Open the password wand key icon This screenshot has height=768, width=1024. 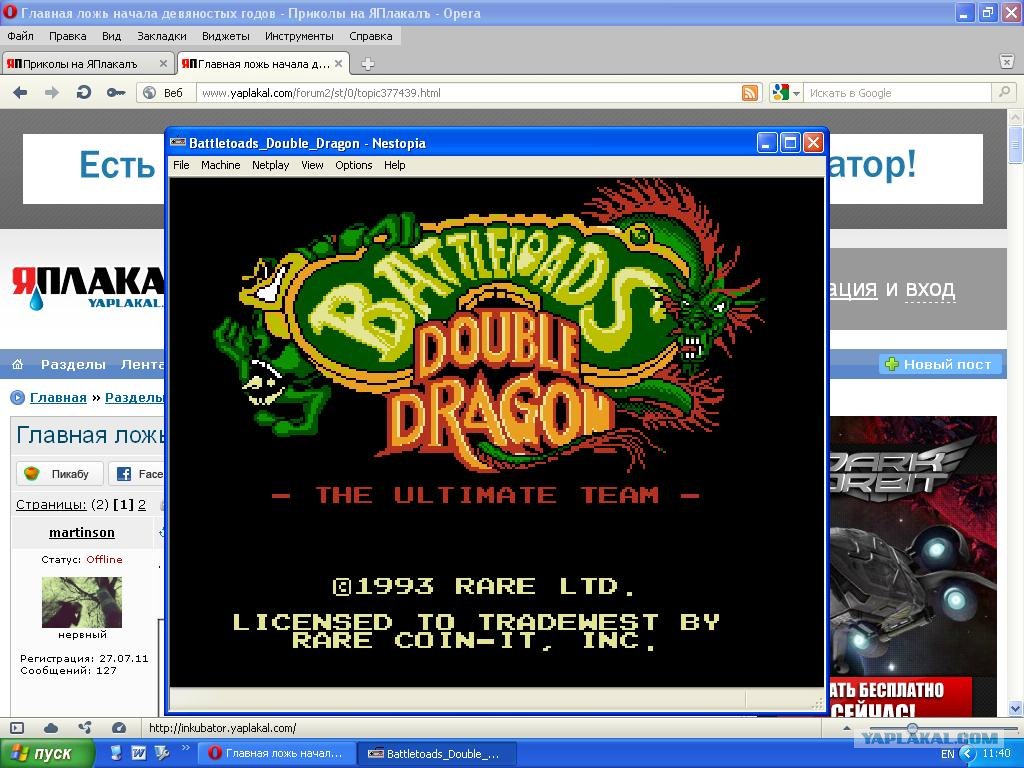pos(116,93)
